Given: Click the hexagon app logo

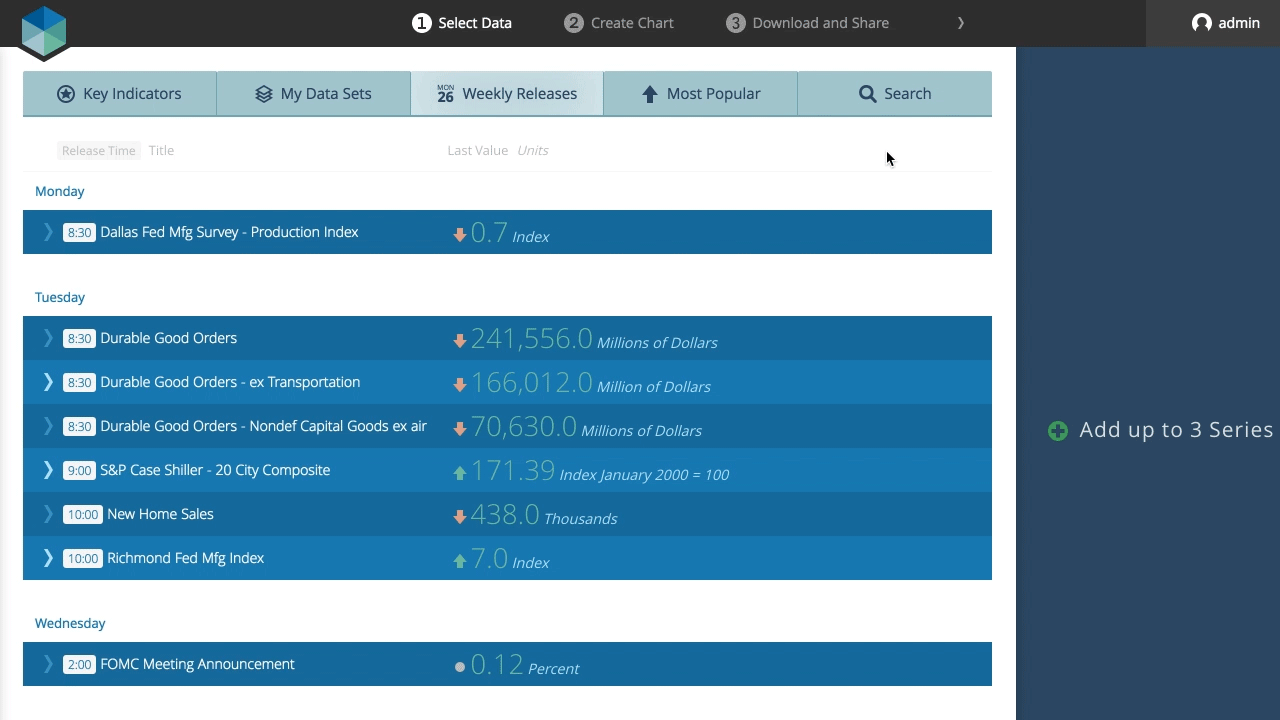Looking at the screenshot, I should 43,30.
